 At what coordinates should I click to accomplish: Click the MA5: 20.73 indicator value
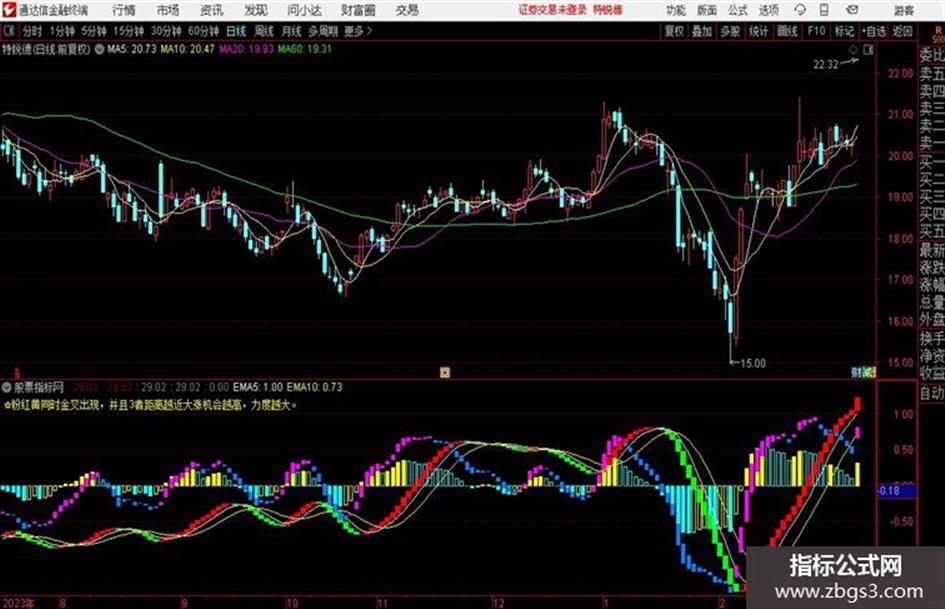point(131,49)
